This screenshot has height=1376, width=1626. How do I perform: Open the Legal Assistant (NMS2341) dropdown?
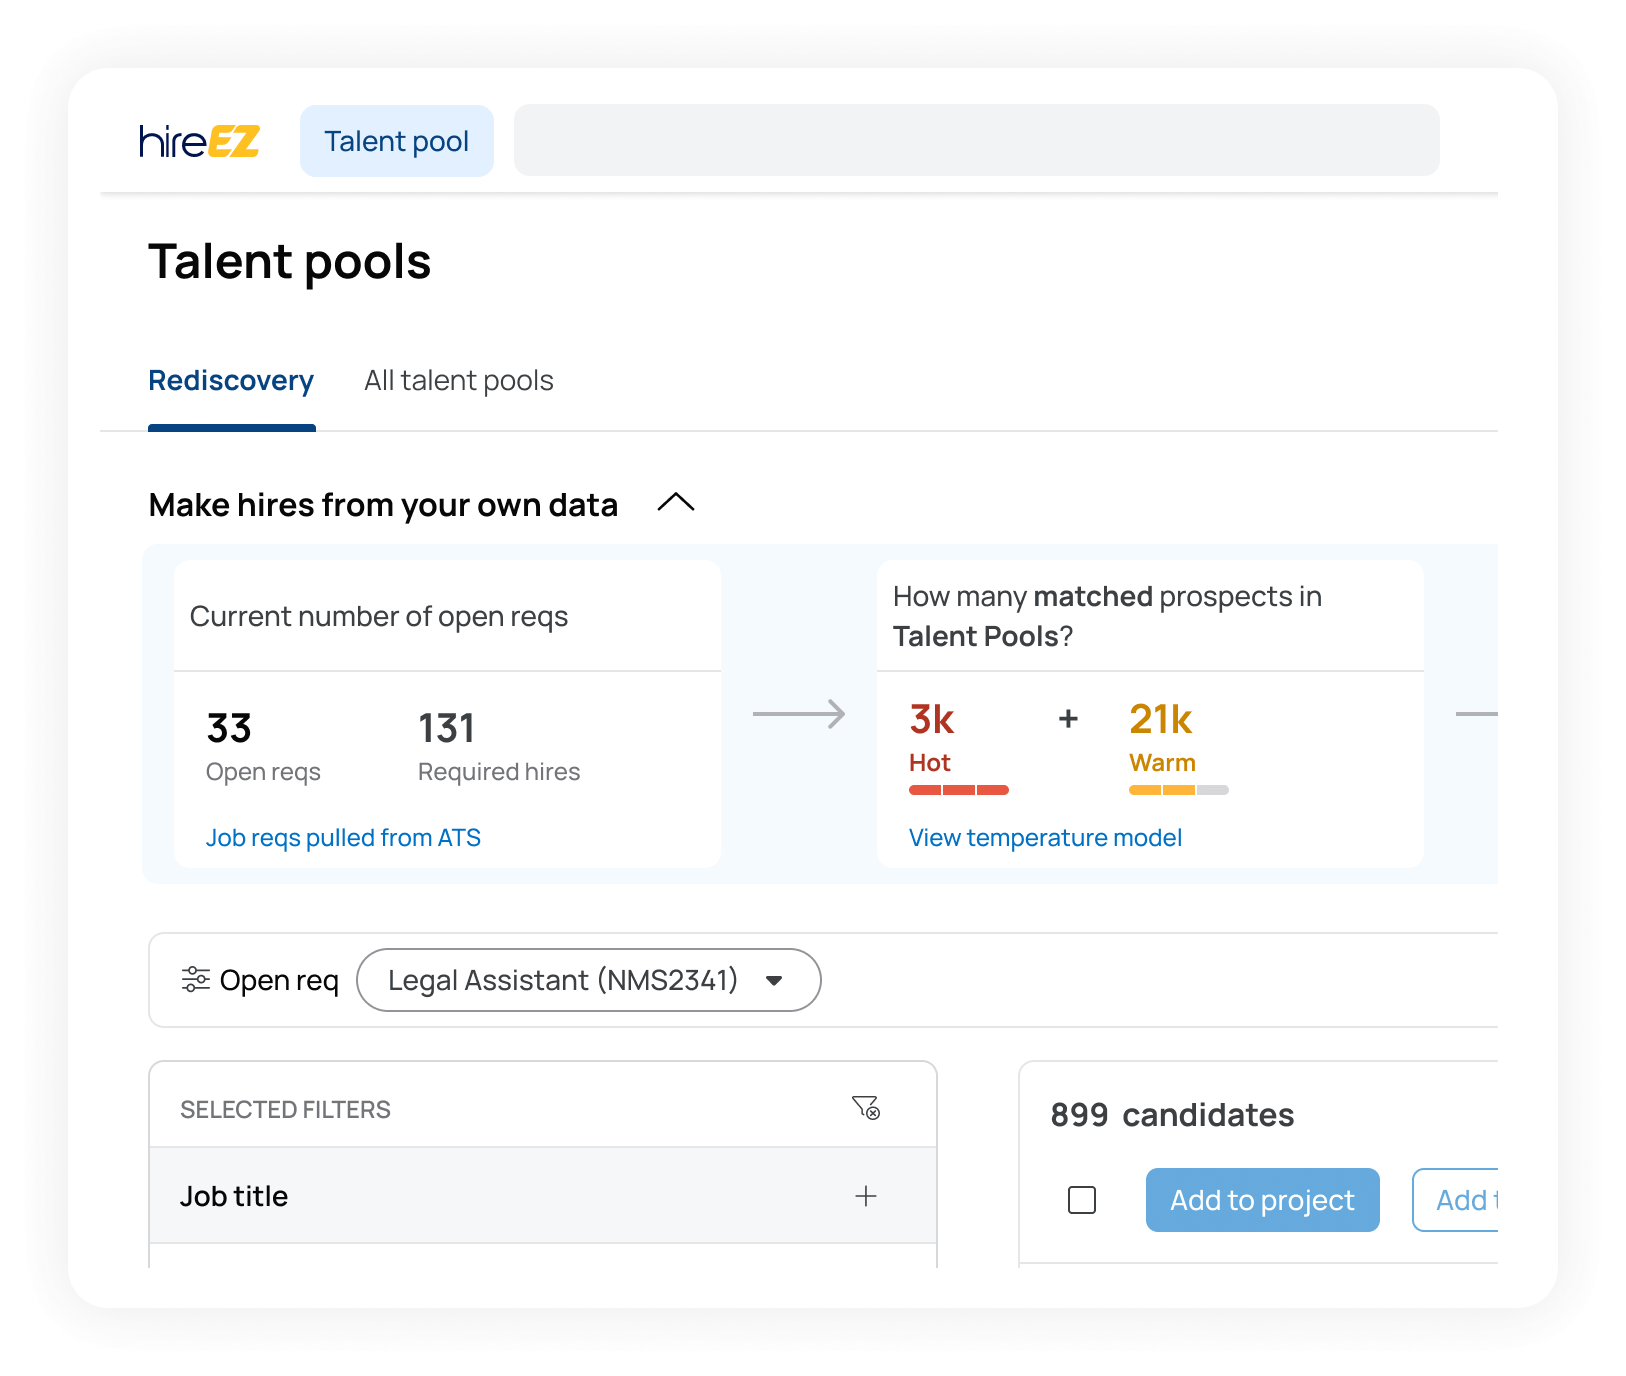pos(588,980)
